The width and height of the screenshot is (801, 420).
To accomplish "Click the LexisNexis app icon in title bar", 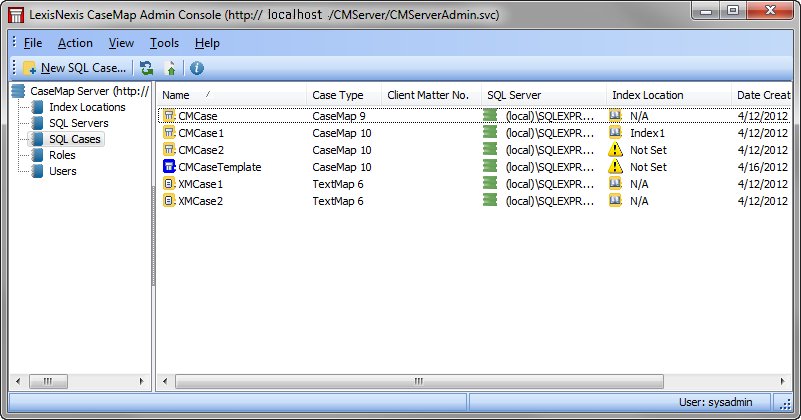I will 16,15.
